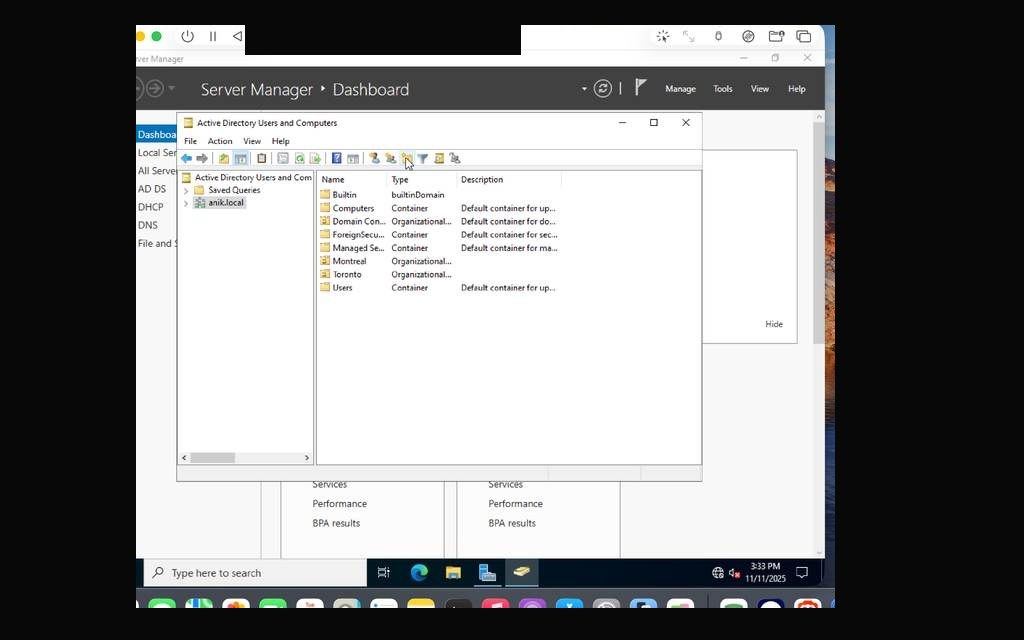This screenshot has width=1024, height=640.
Task: Go up one level via toolbar folder icon
Action: pyautogui.click(x=224, y=159)
